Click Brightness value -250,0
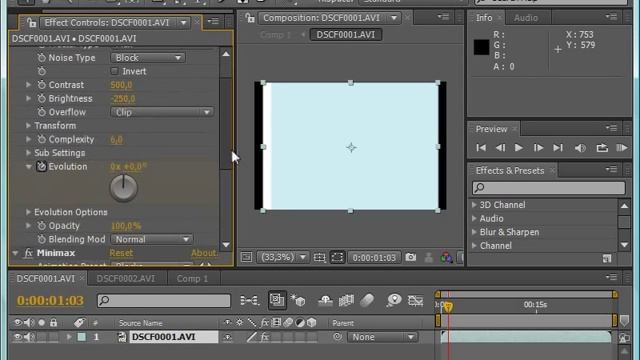Viewport: 640px width, 360px height. coord(123,98)
